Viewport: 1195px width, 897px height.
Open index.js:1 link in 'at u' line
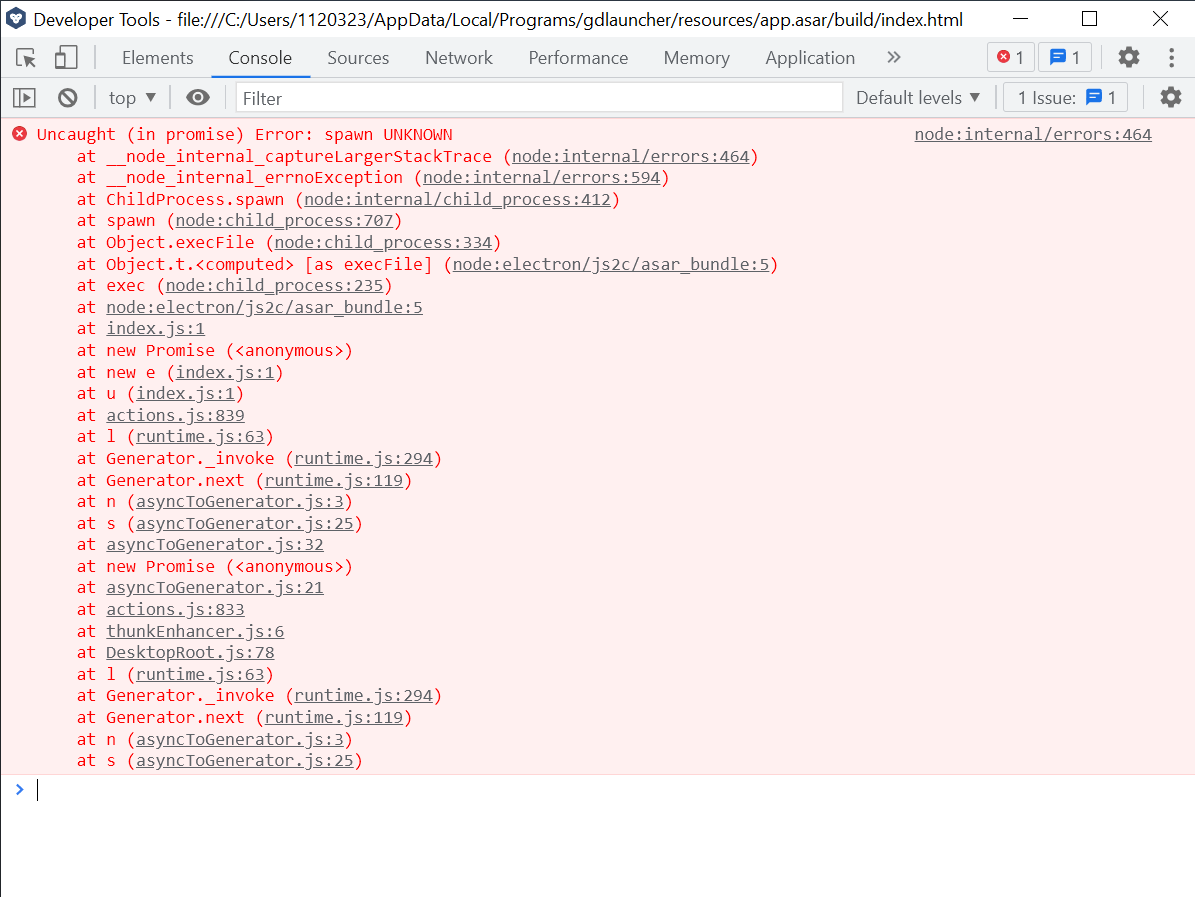click(185, 394)
